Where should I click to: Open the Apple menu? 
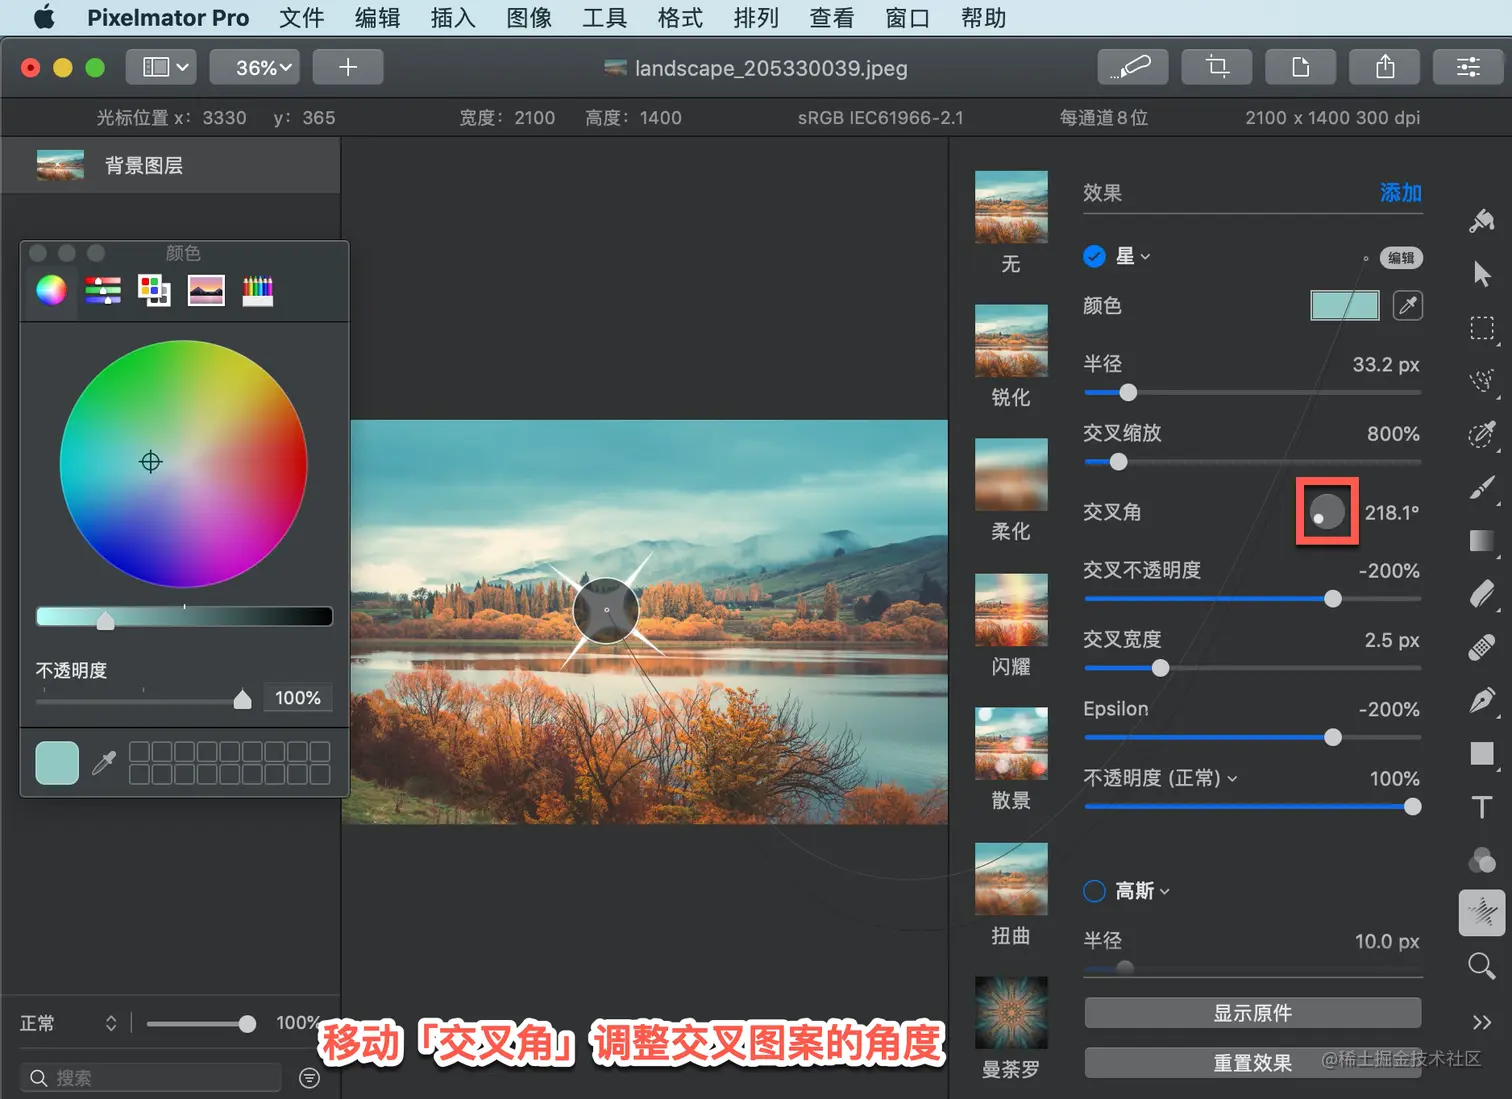44,17
